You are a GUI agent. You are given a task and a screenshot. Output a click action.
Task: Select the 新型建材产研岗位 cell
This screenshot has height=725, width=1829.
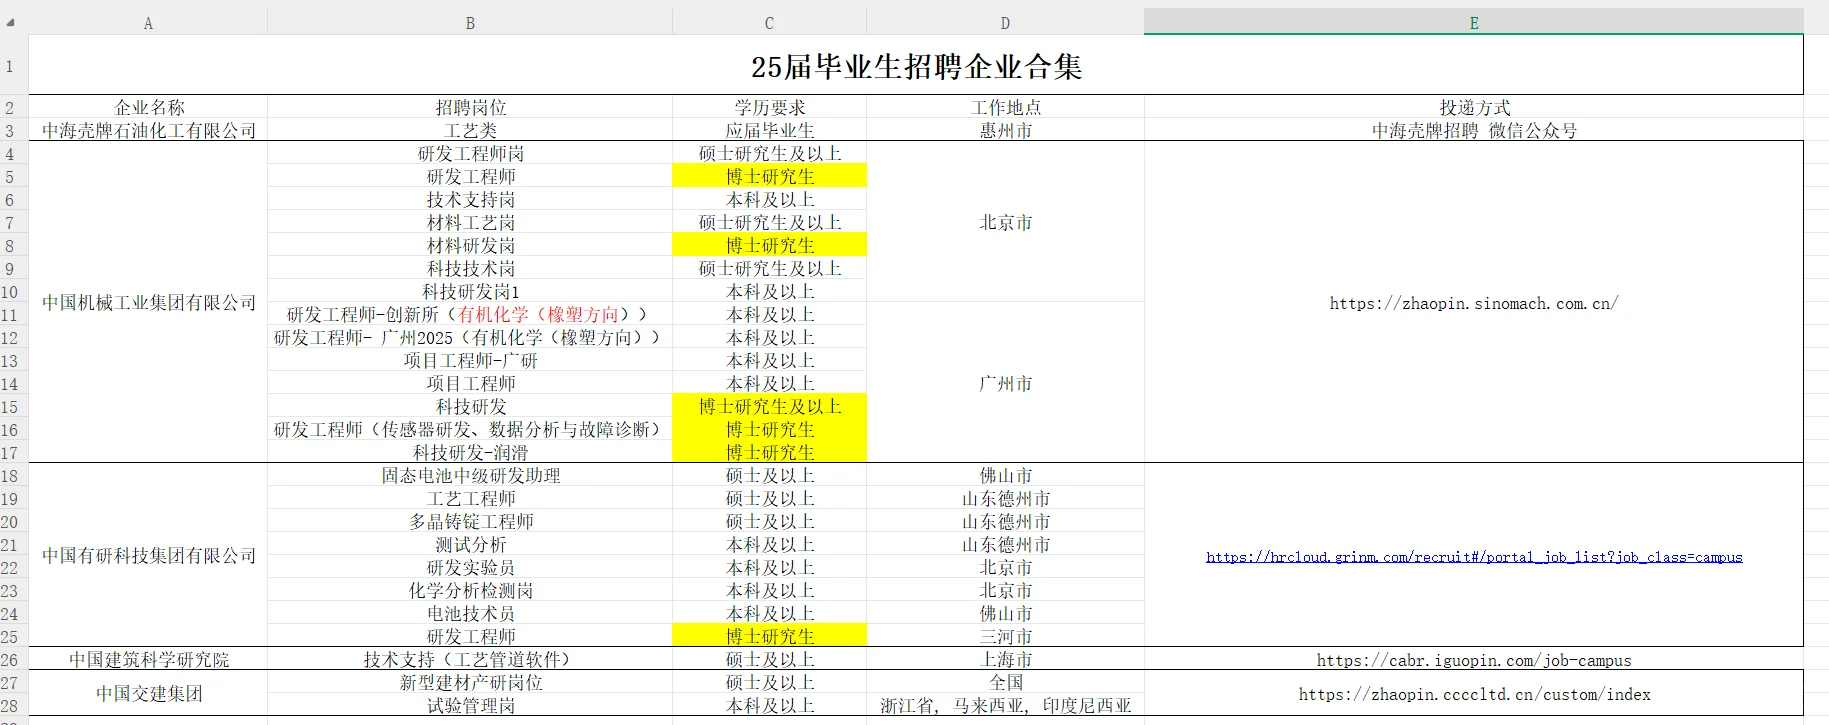pyautogui.click(x=470, y=682)
